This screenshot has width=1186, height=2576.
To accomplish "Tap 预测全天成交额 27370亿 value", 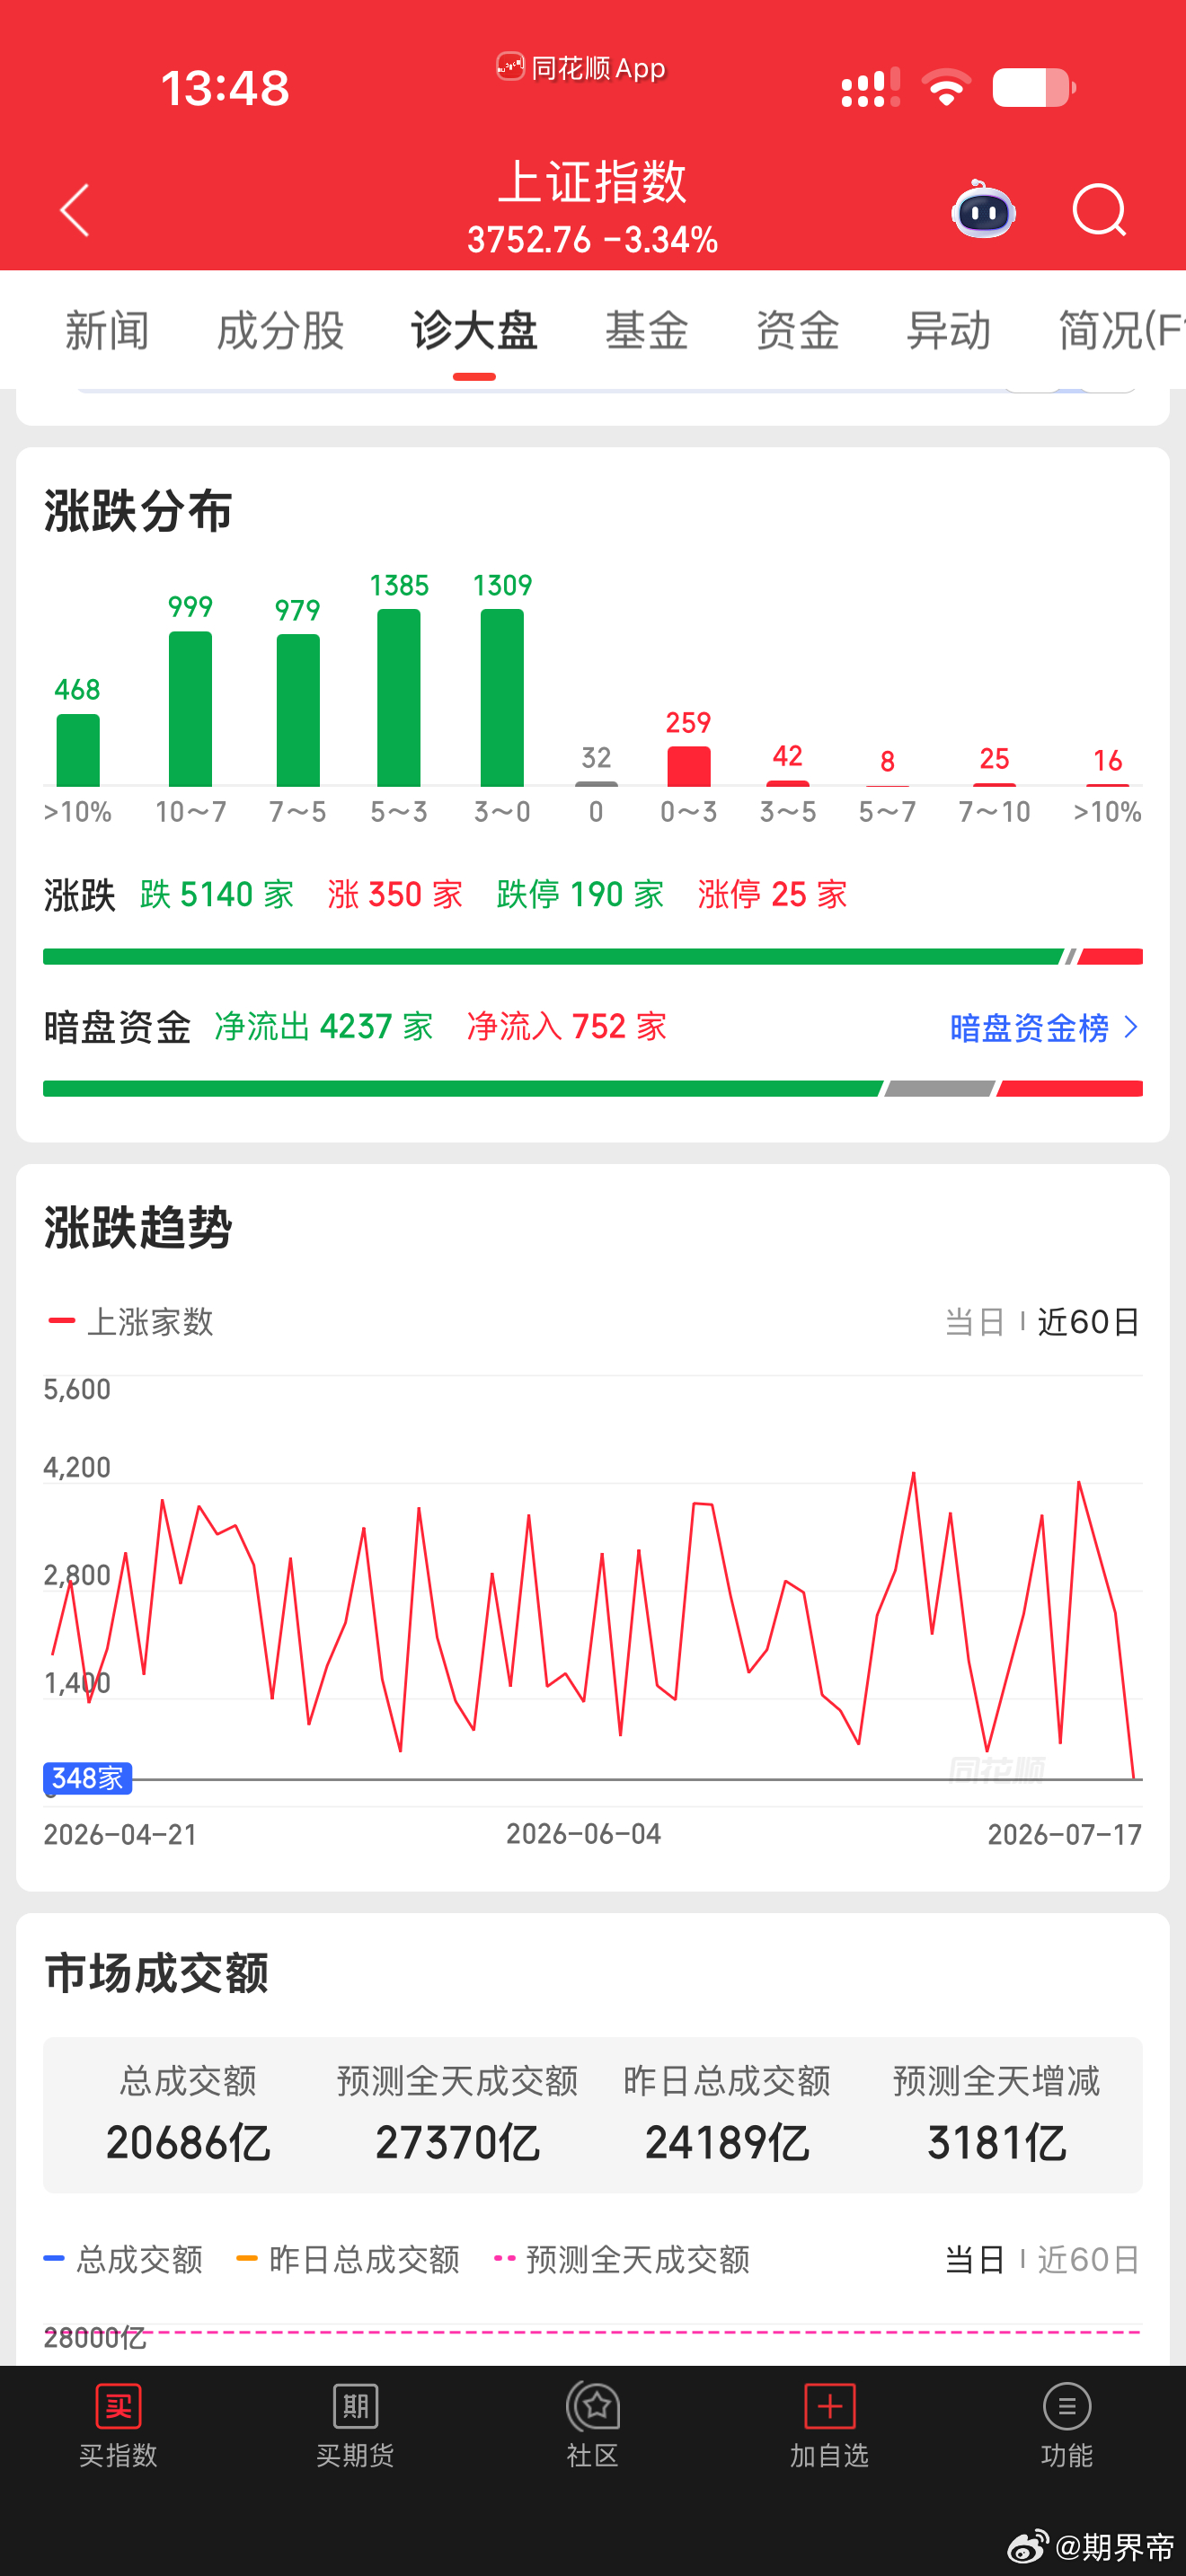I will (x=458, y=2143).
